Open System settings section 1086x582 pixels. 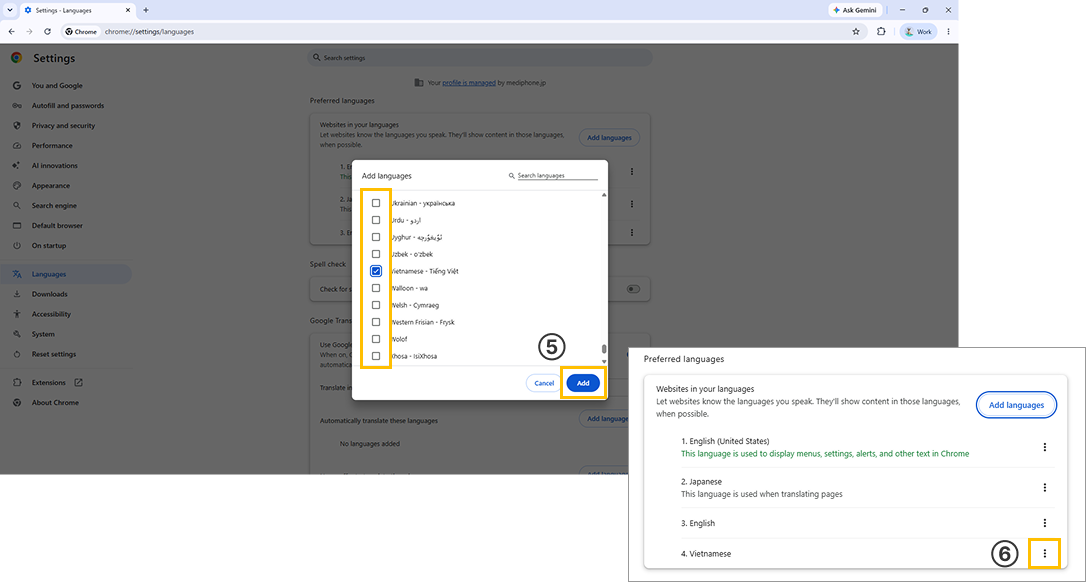click(43, 334)
